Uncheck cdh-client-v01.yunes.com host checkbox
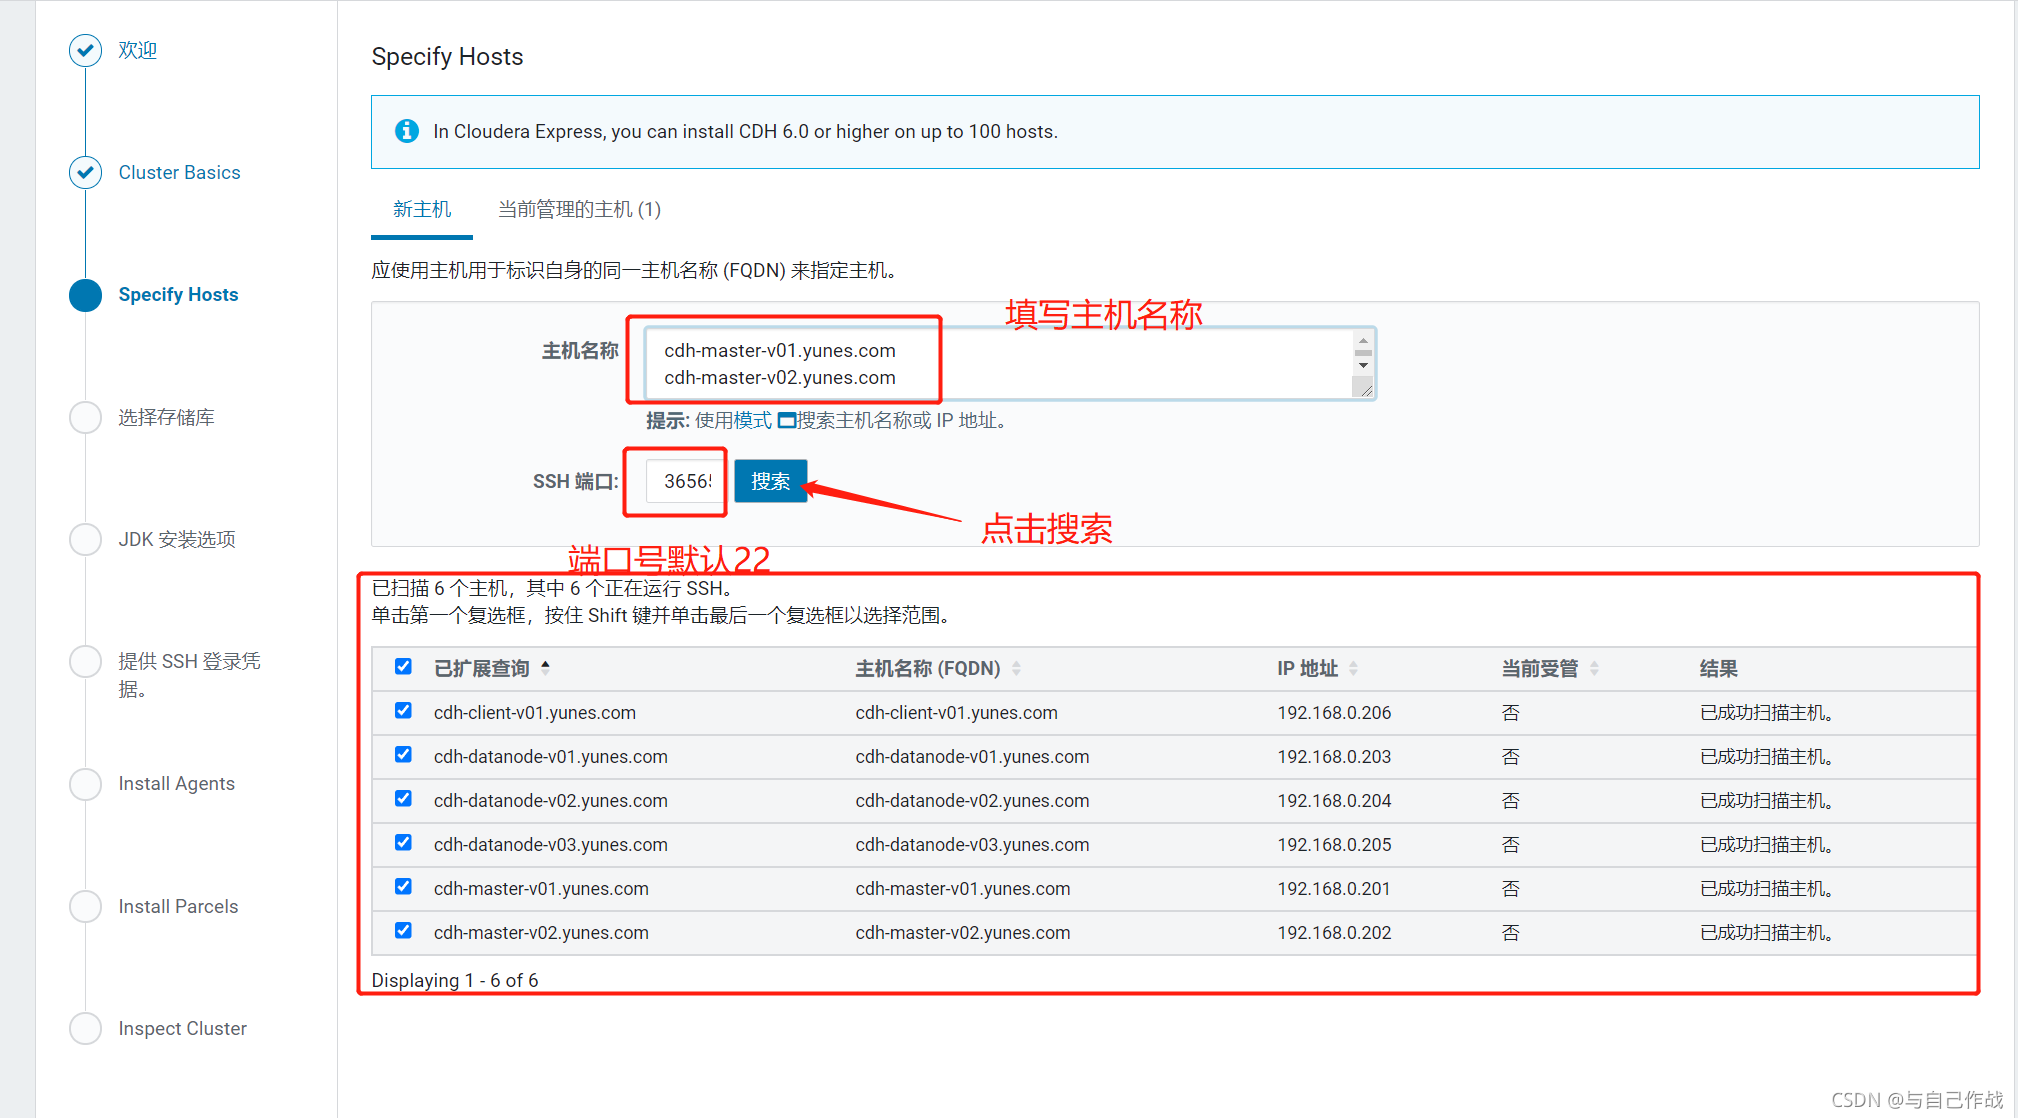The image size is (2018, 1118). pyautogui.click(x=403, y=711)
